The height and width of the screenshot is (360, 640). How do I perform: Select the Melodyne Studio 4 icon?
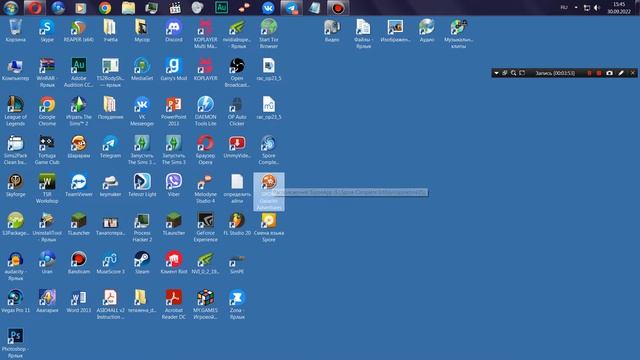[x=205, y=189]
